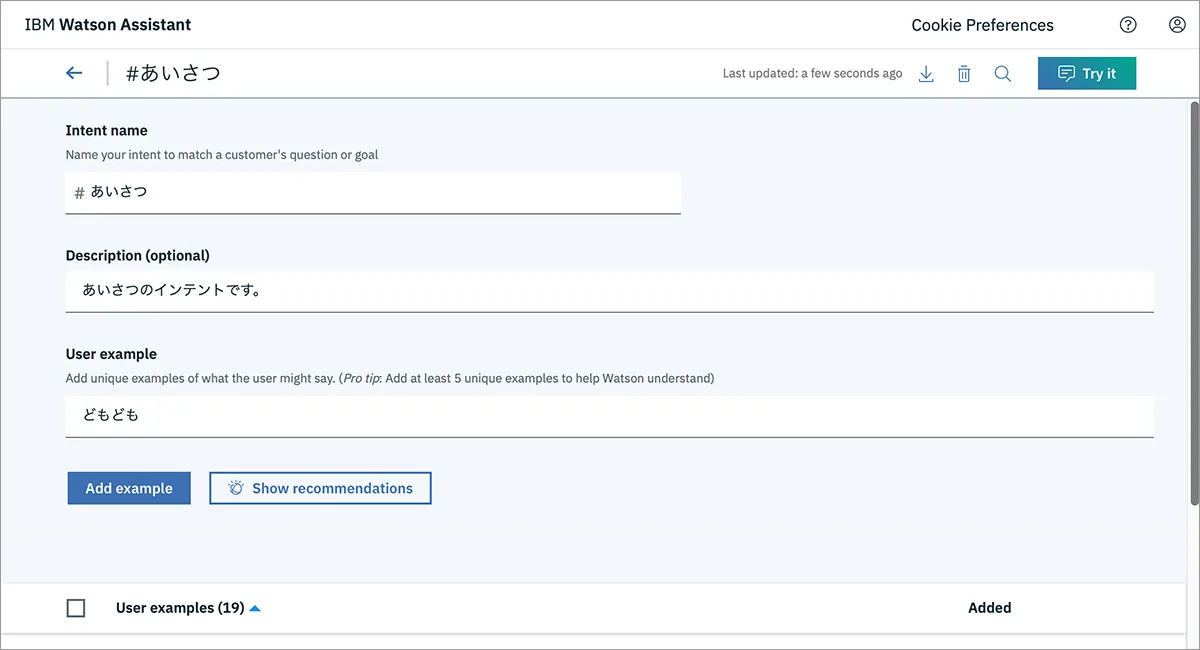1200x650 pixels.
Task: Focus the Intent name input field
Action: [373, 192]
